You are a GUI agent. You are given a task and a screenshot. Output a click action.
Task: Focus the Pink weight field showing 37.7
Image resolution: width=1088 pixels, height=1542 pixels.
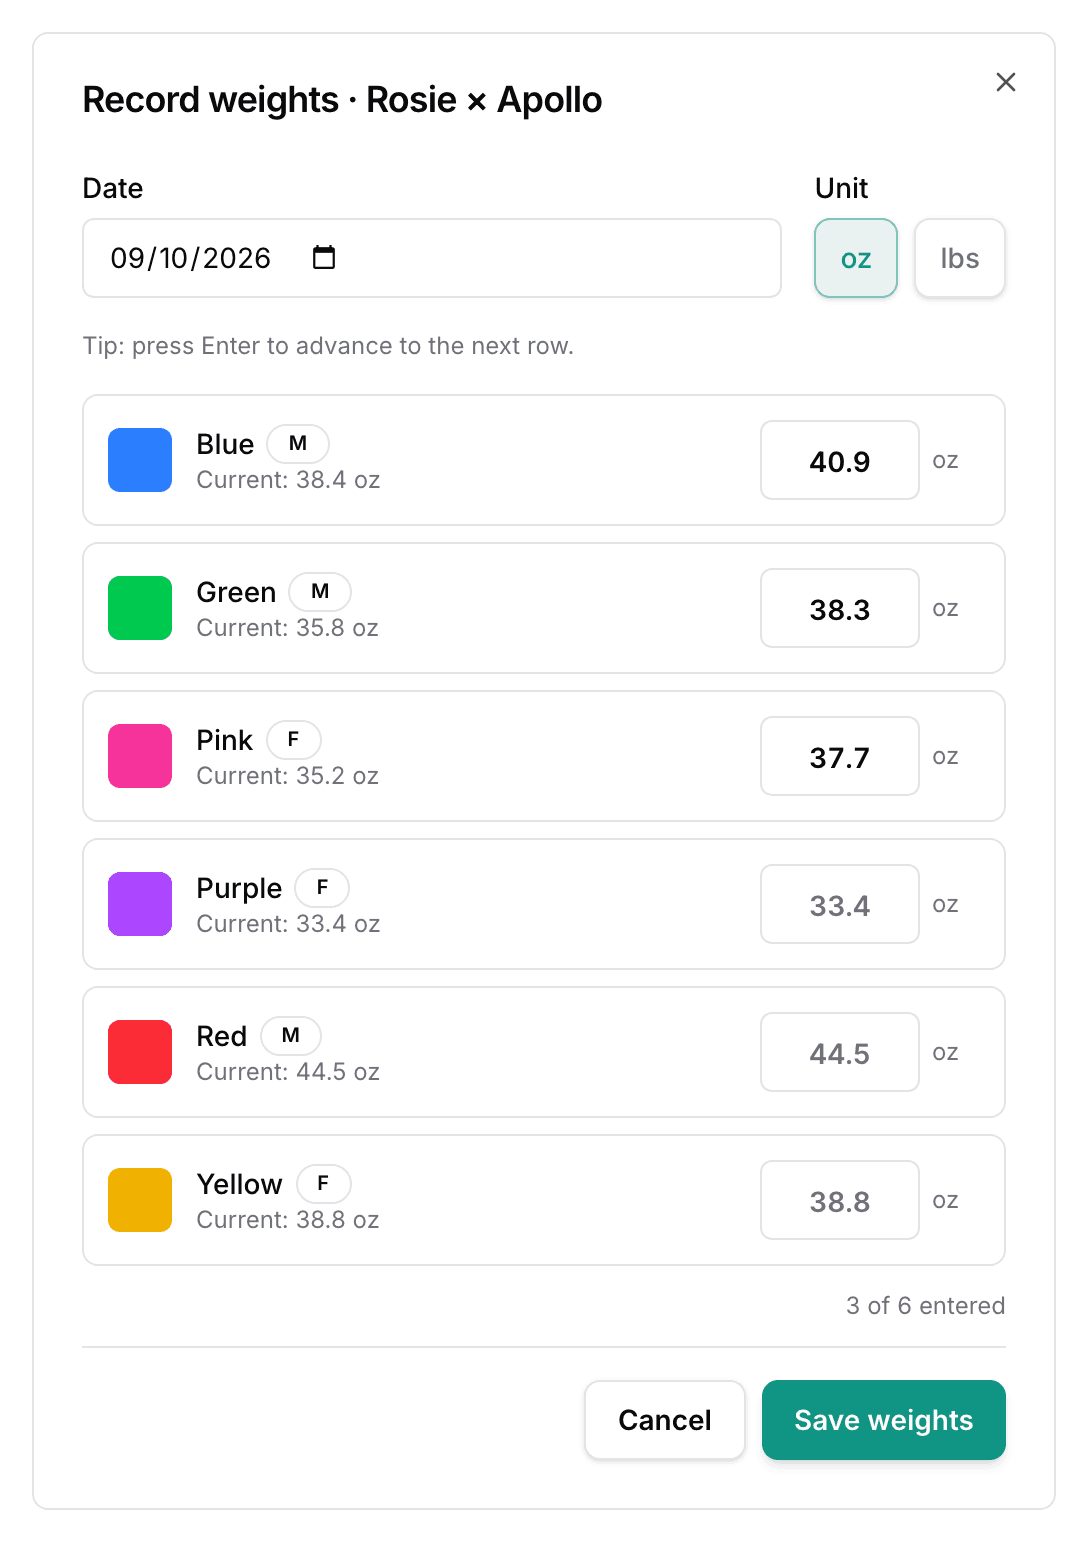coord(840,756)
